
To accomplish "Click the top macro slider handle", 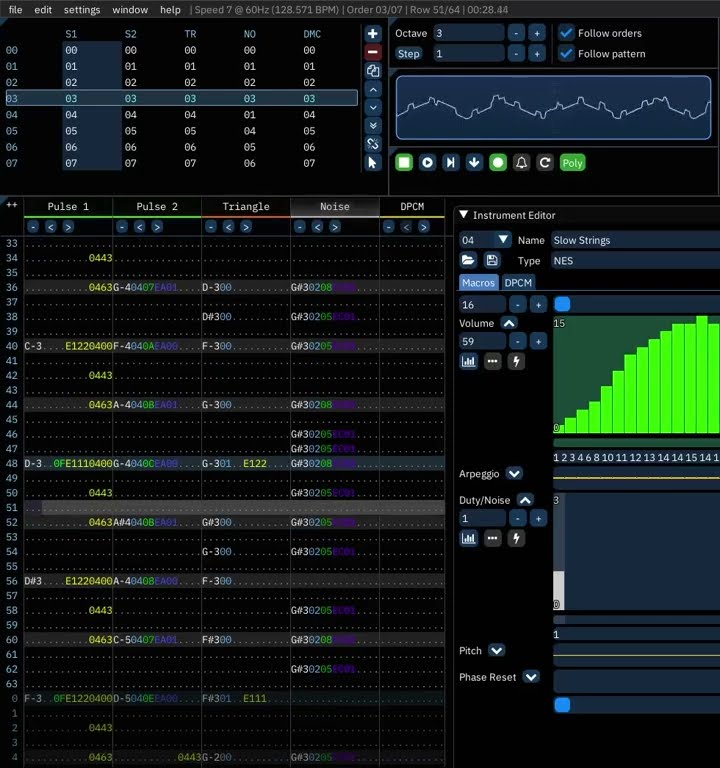I will tap(562, 304).
